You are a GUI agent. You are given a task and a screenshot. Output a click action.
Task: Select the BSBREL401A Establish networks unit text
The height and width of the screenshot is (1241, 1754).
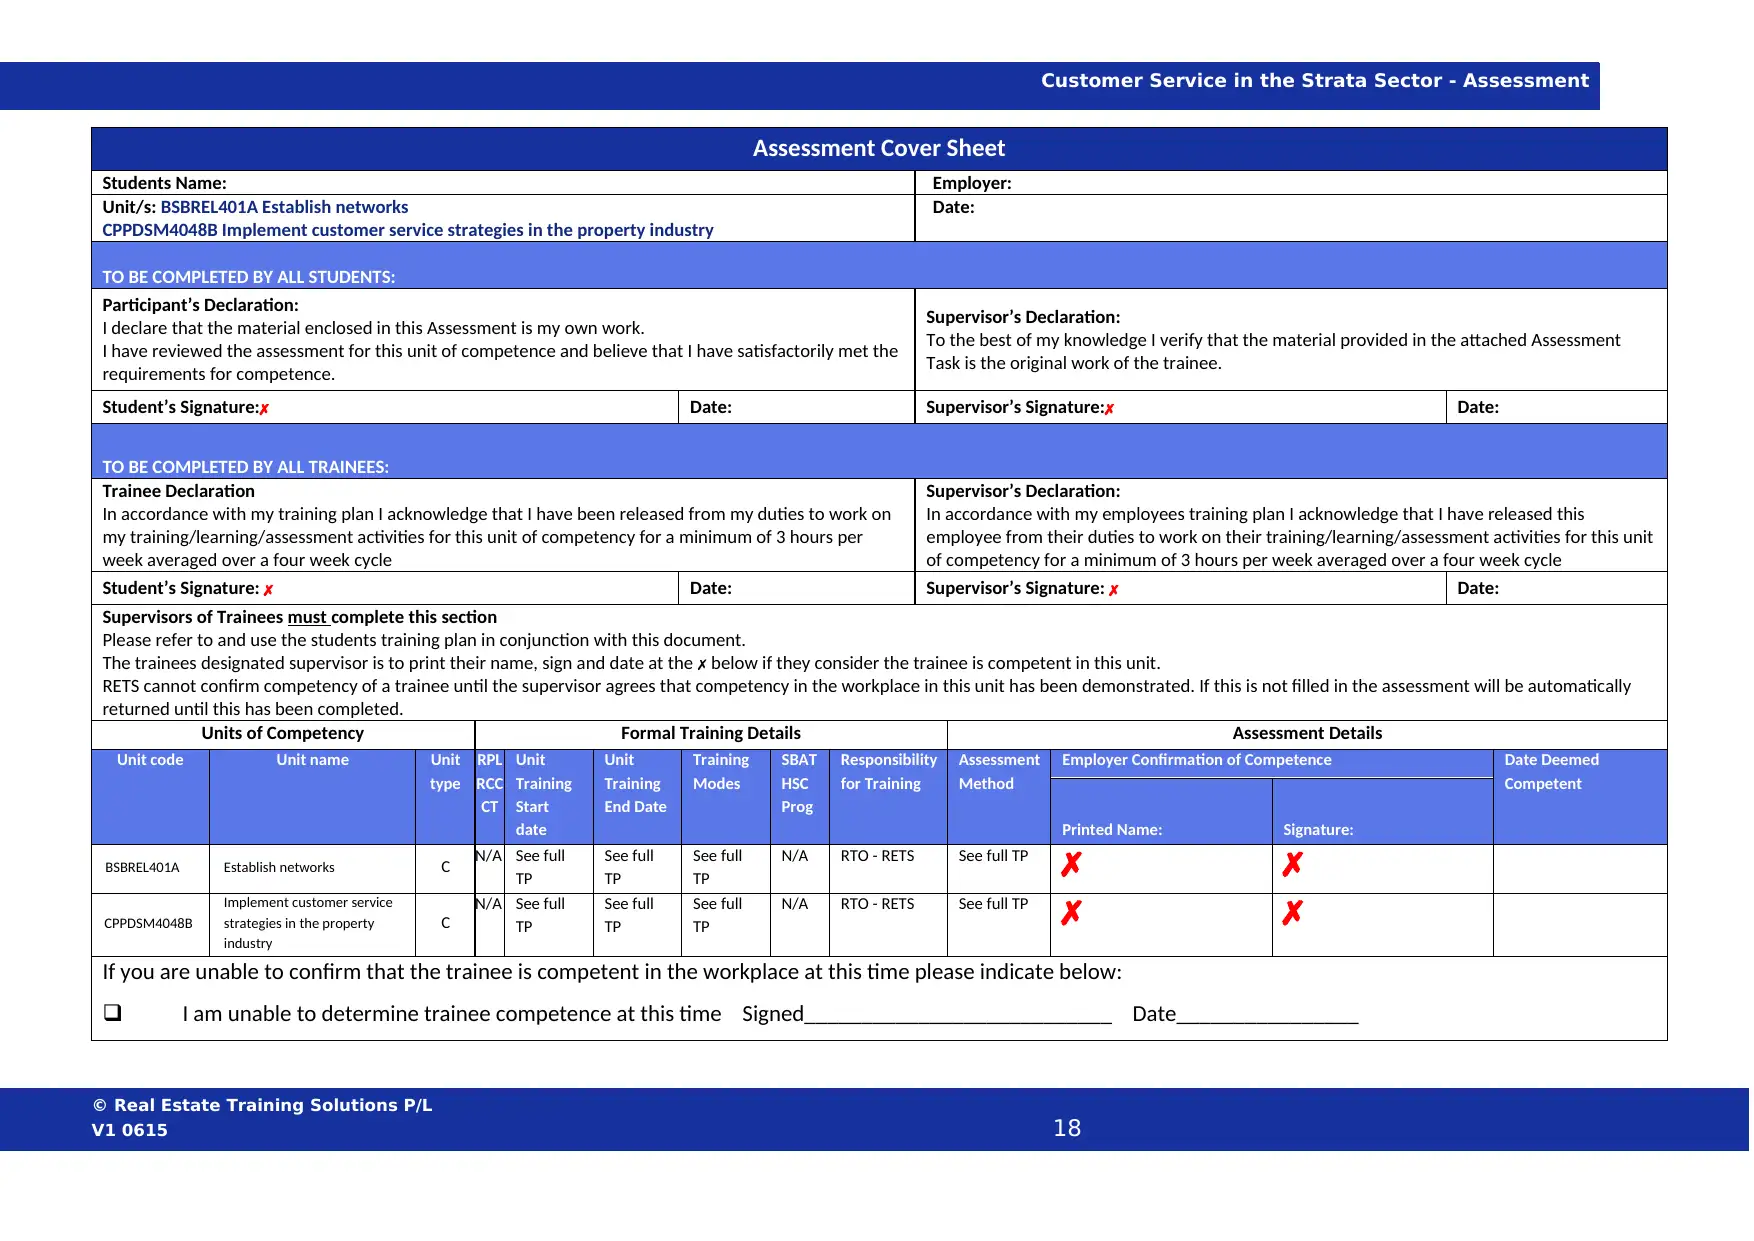coord(284,207)
